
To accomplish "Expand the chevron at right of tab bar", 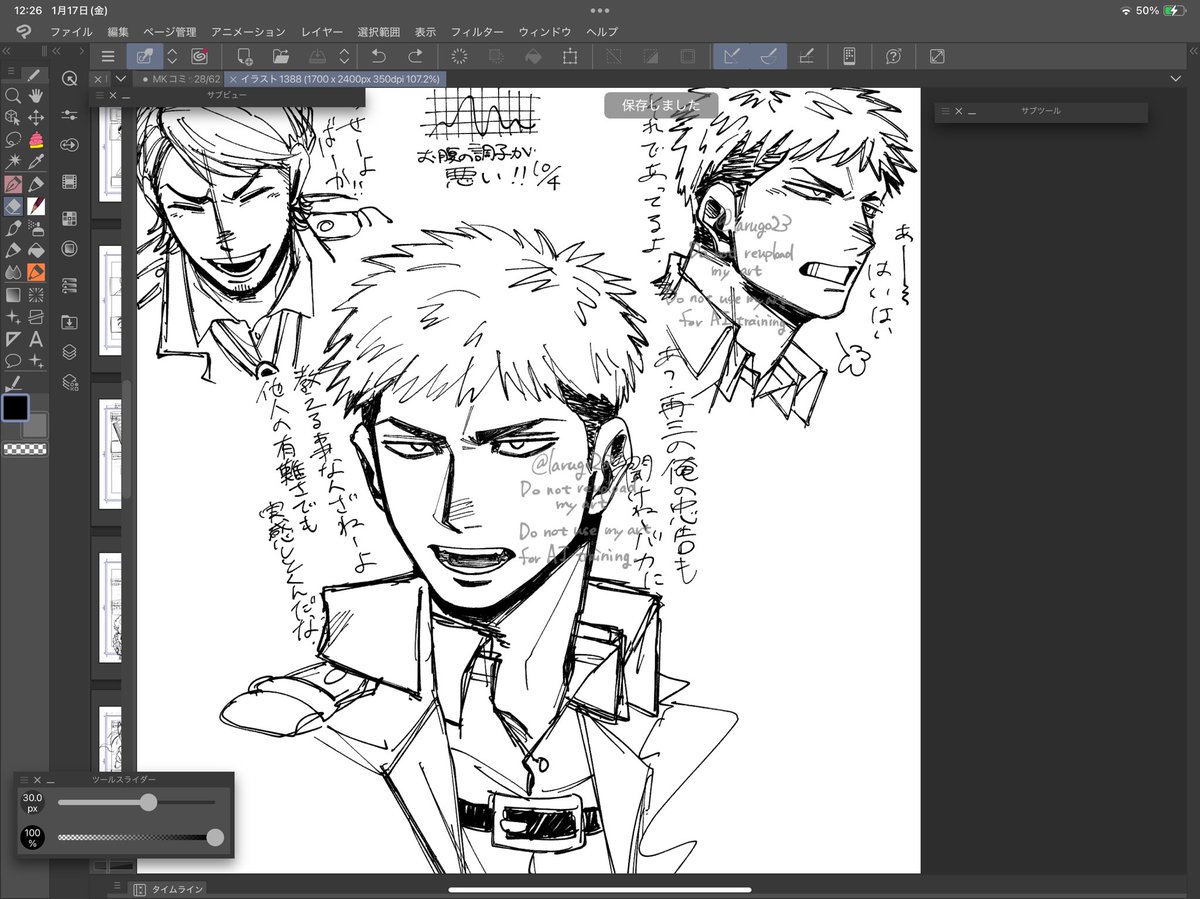I will pyautogui.click(x=1175, y=78).
